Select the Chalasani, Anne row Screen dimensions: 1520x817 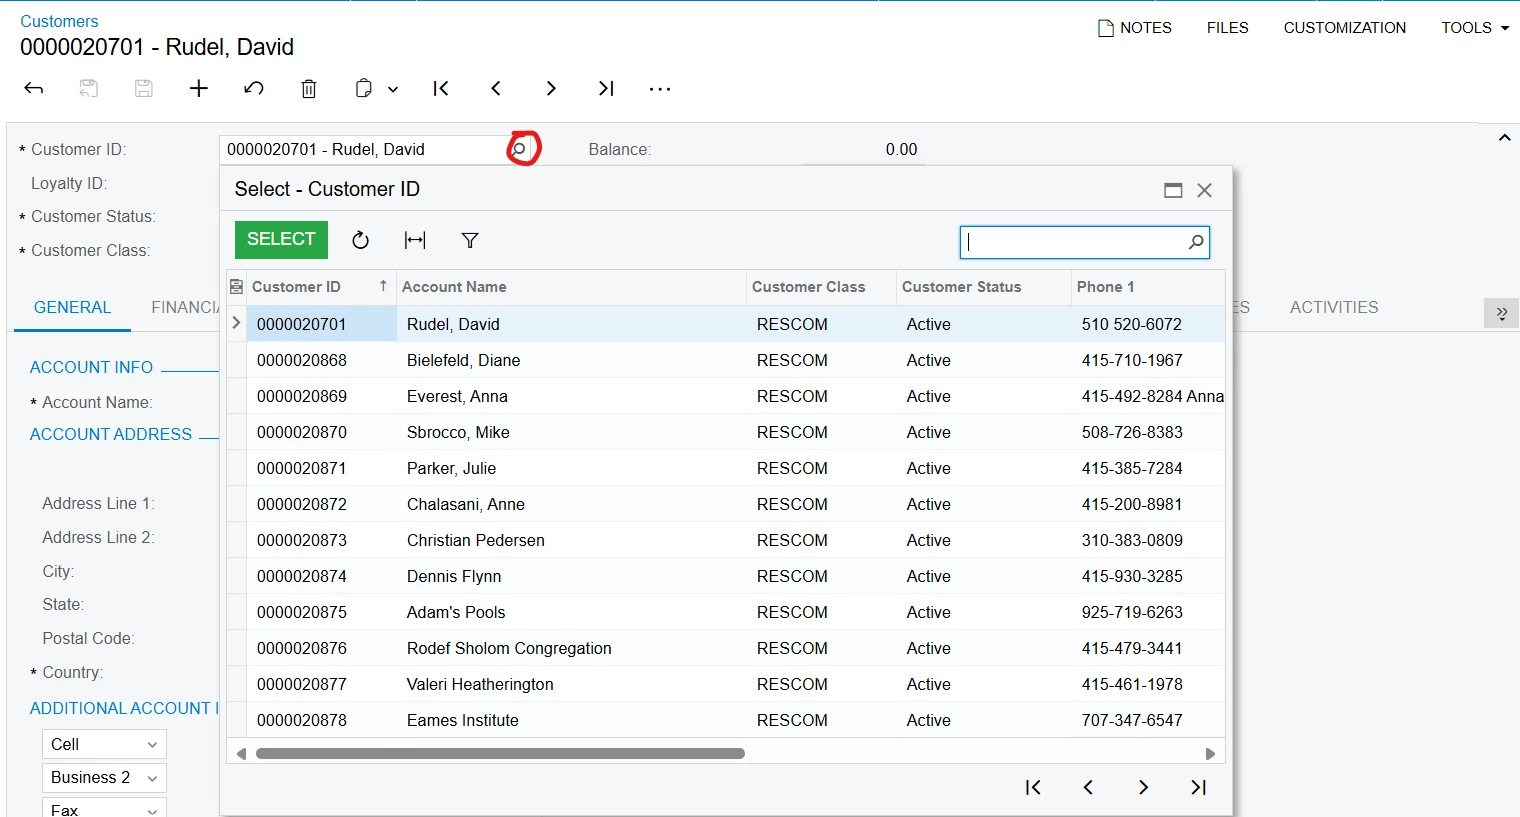(726, 504)
